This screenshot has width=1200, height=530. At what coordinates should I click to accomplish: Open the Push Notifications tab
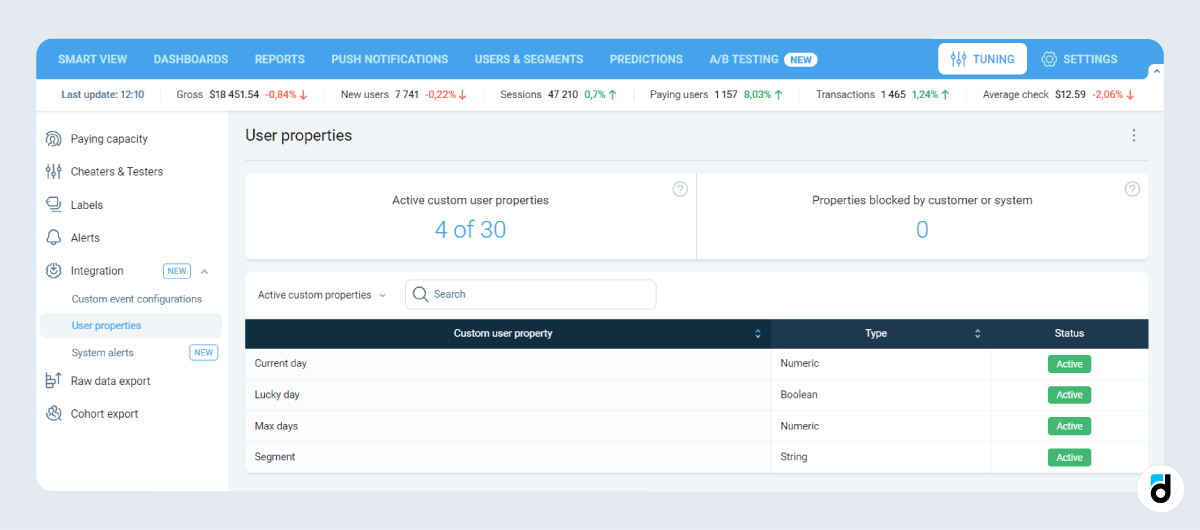click(x=389, y=59)
